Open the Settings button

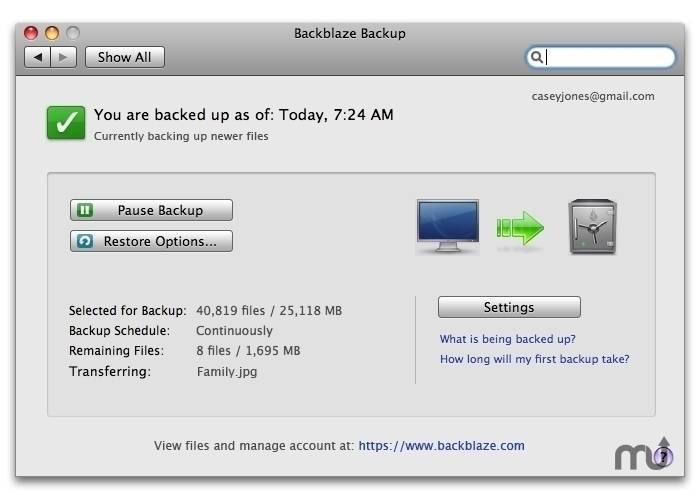[x=509, y=307]
